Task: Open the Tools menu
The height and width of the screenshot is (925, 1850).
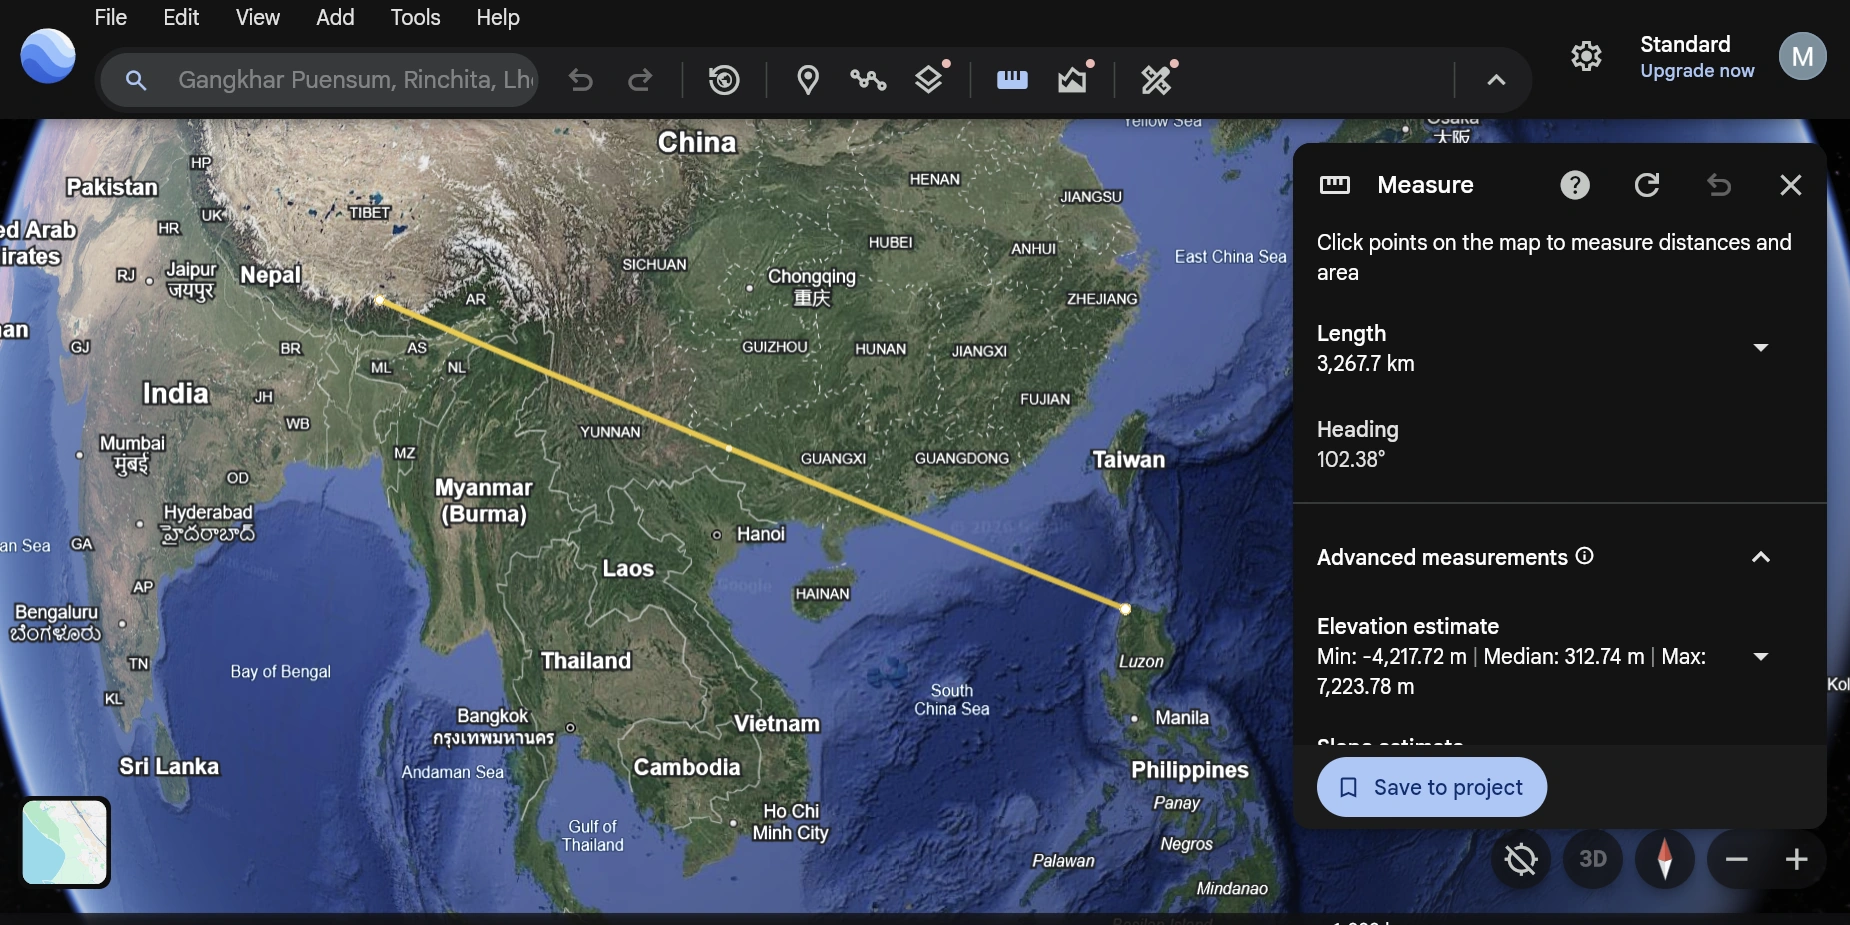Action: [x=415, y=17]
